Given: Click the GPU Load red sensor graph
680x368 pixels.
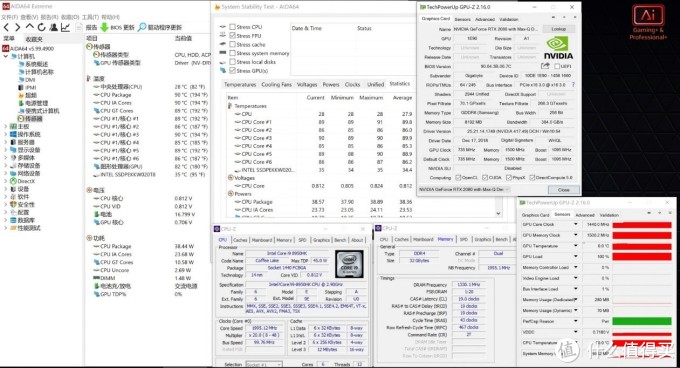Looking at the screenshot, I should [x=642, y=257].
